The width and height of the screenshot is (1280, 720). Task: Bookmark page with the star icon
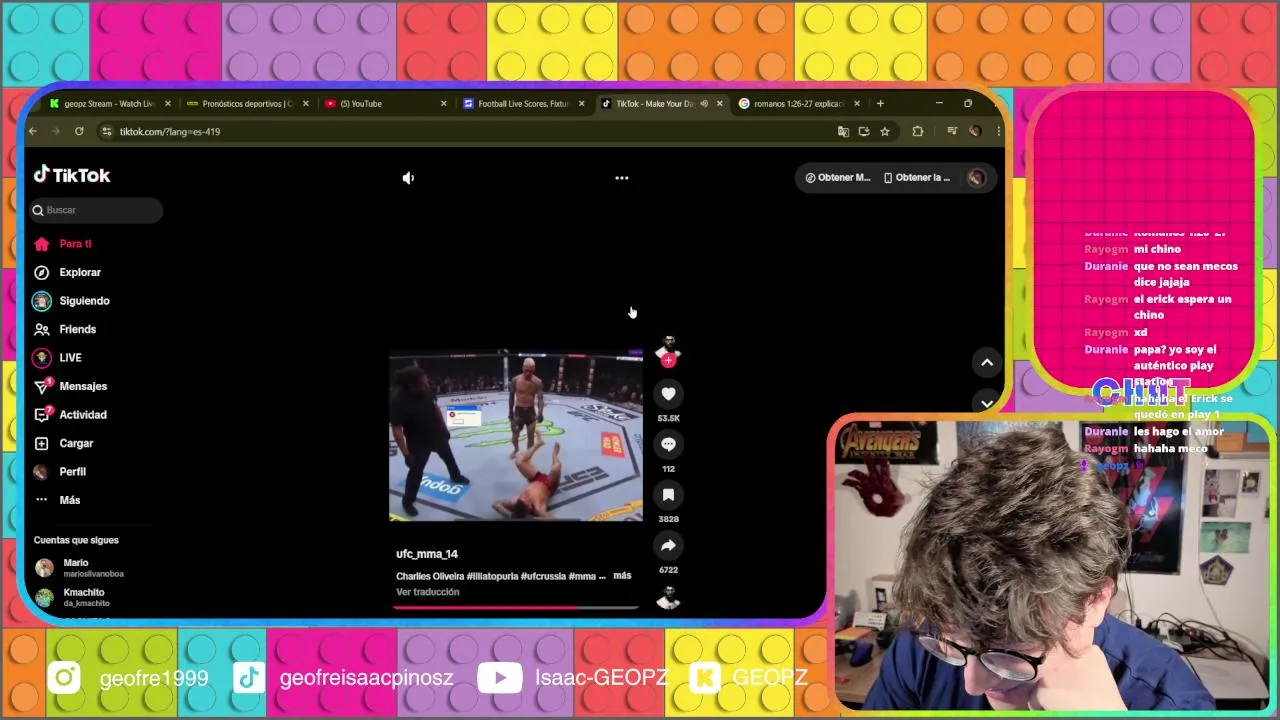(x=885, y=131)
